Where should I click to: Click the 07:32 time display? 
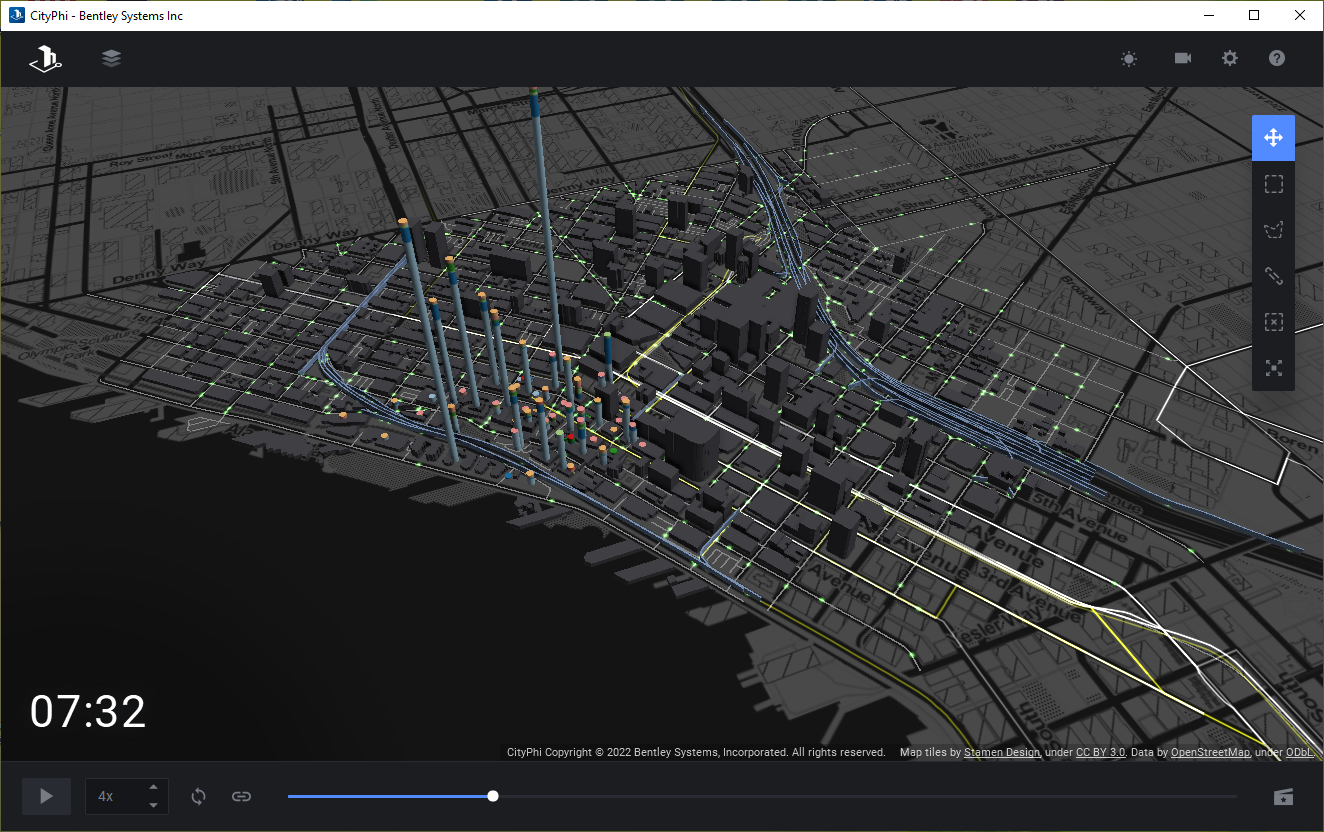(x=88, y=712)
